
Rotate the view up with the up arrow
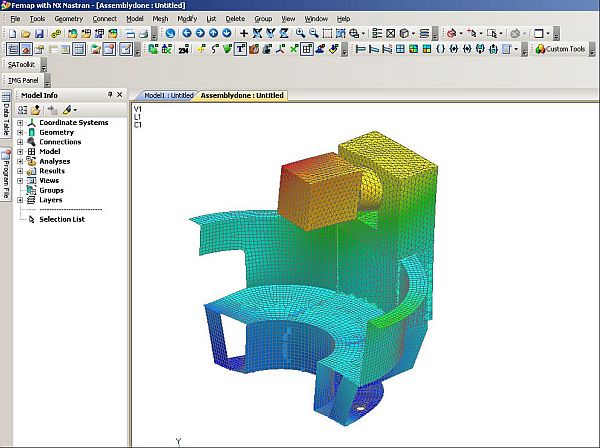pos(214,33)
